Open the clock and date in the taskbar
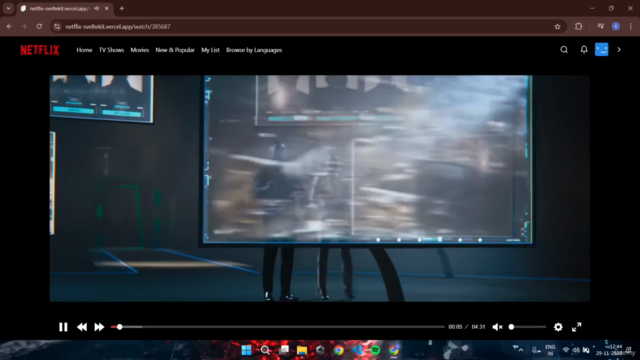The width and height of the screenshot is (640, 360). (609, 350)
